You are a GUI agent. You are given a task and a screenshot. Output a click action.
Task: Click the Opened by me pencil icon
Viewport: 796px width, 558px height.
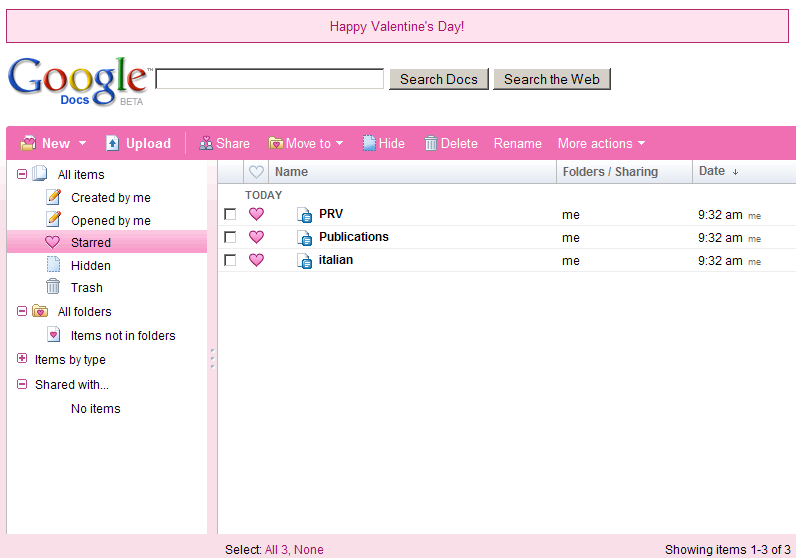coord(53,219)
